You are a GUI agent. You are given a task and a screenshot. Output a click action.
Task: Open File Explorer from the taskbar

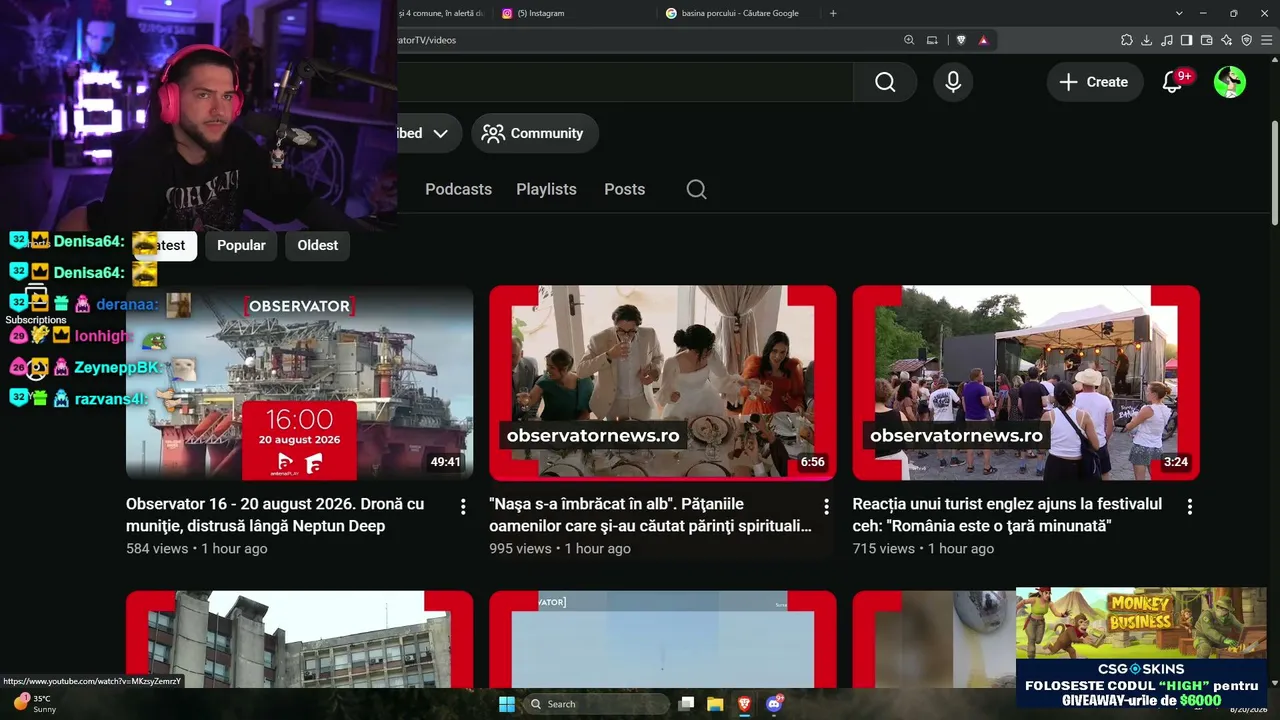coord(715,704)
